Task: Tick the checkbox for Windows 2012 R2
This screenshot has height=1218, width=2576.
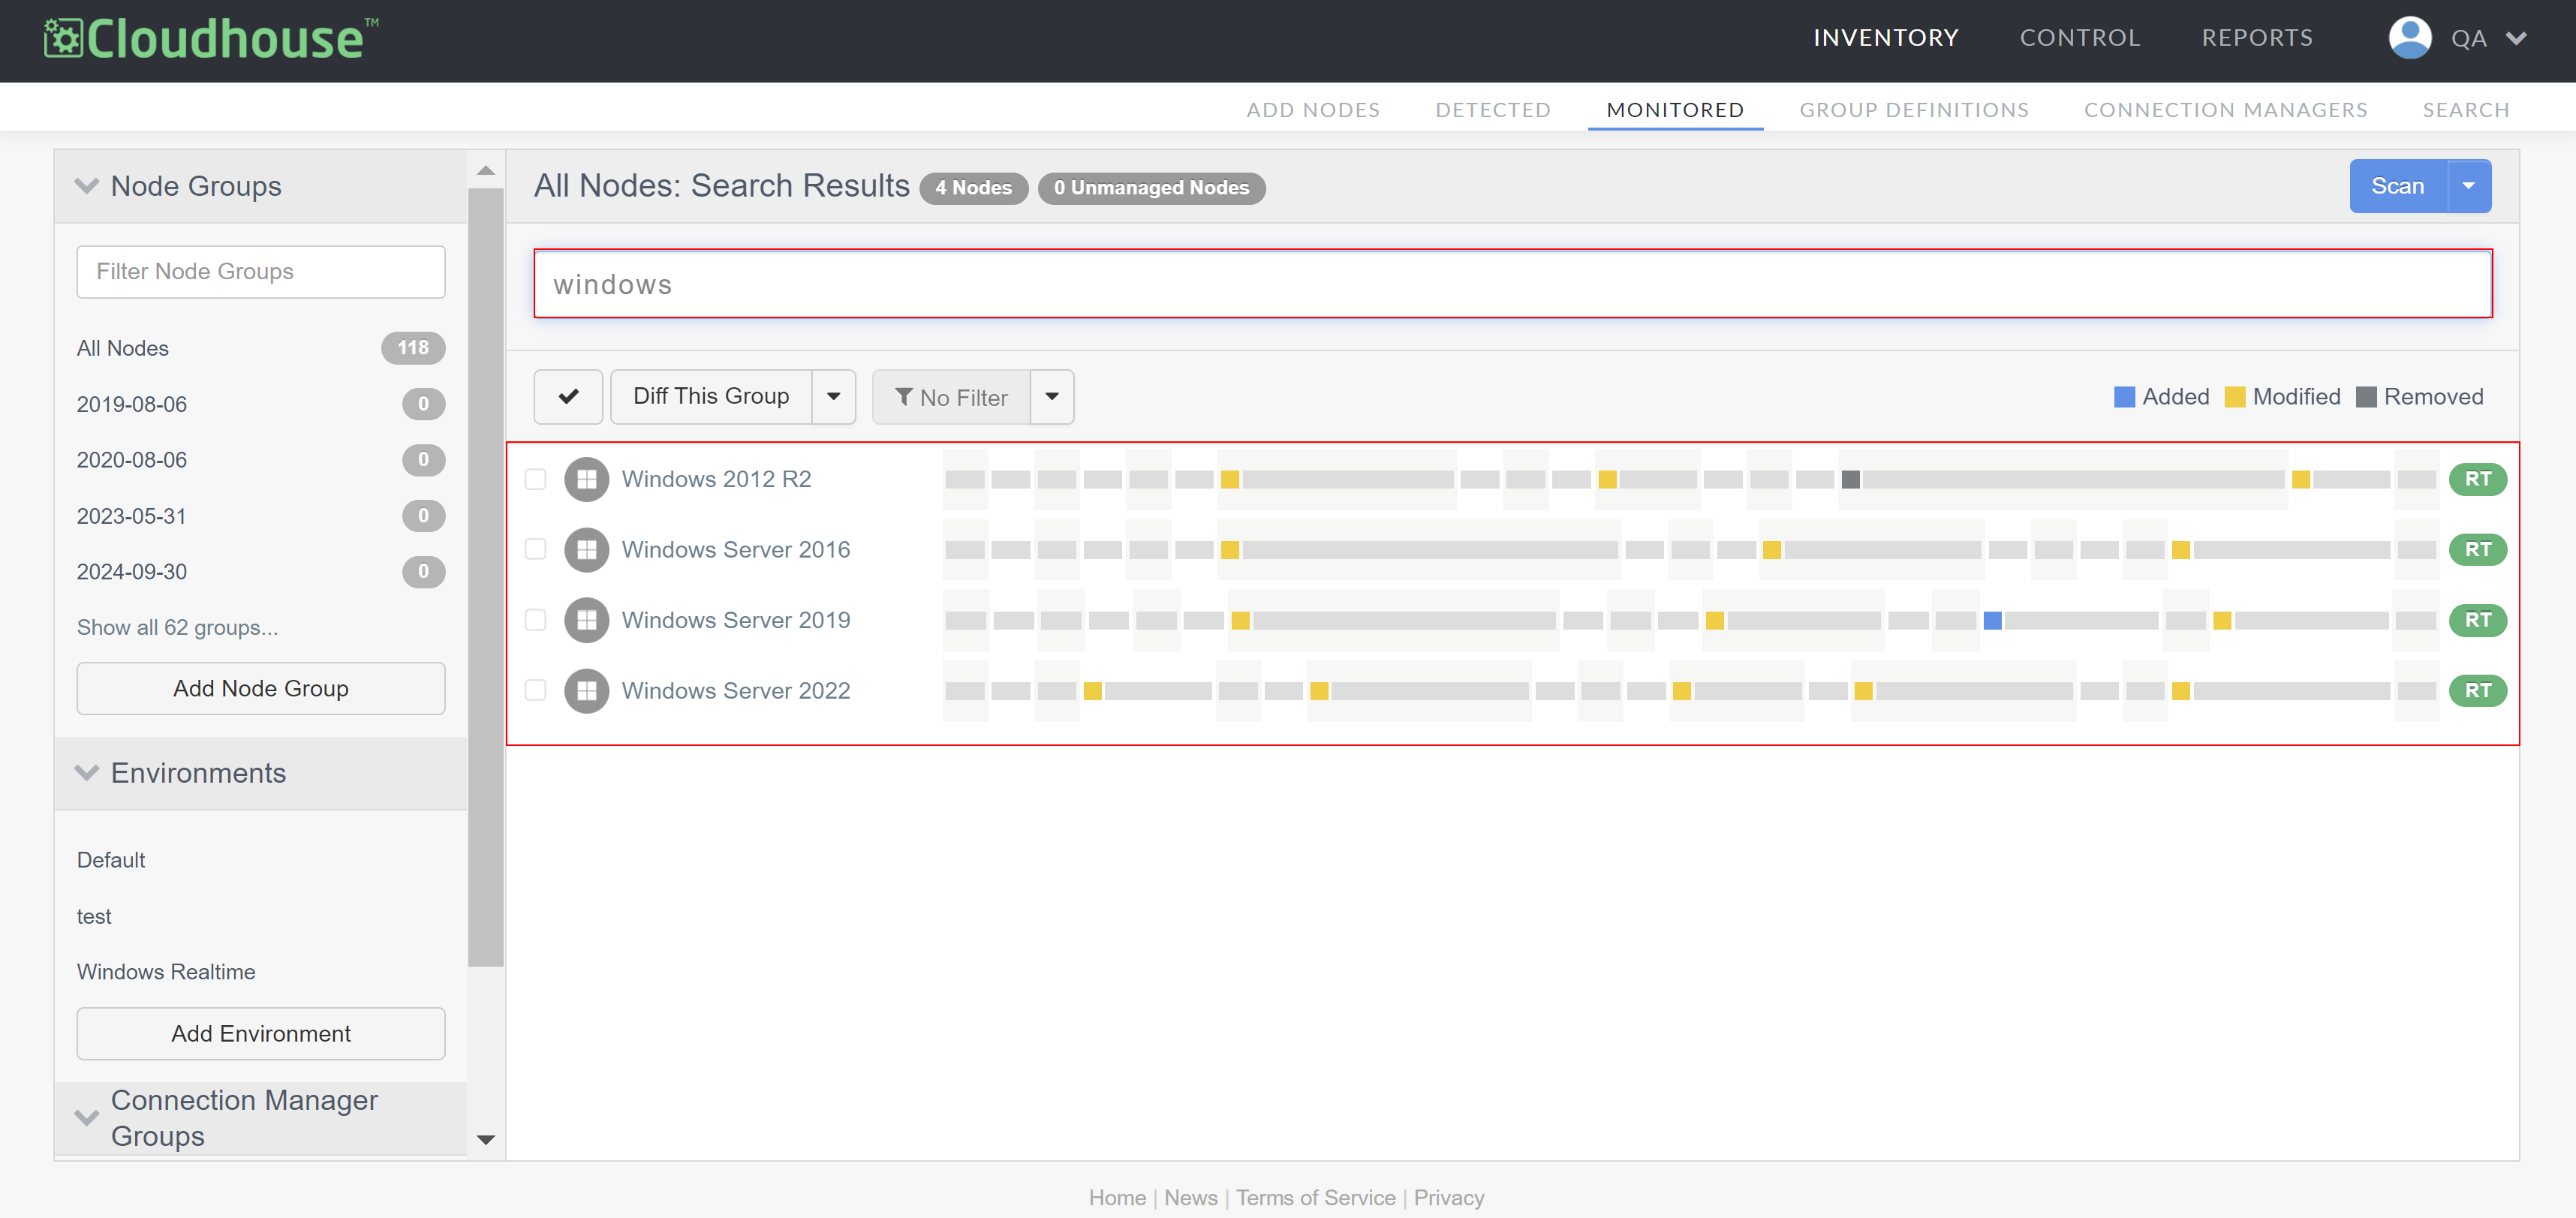Action: pos(536,479)
